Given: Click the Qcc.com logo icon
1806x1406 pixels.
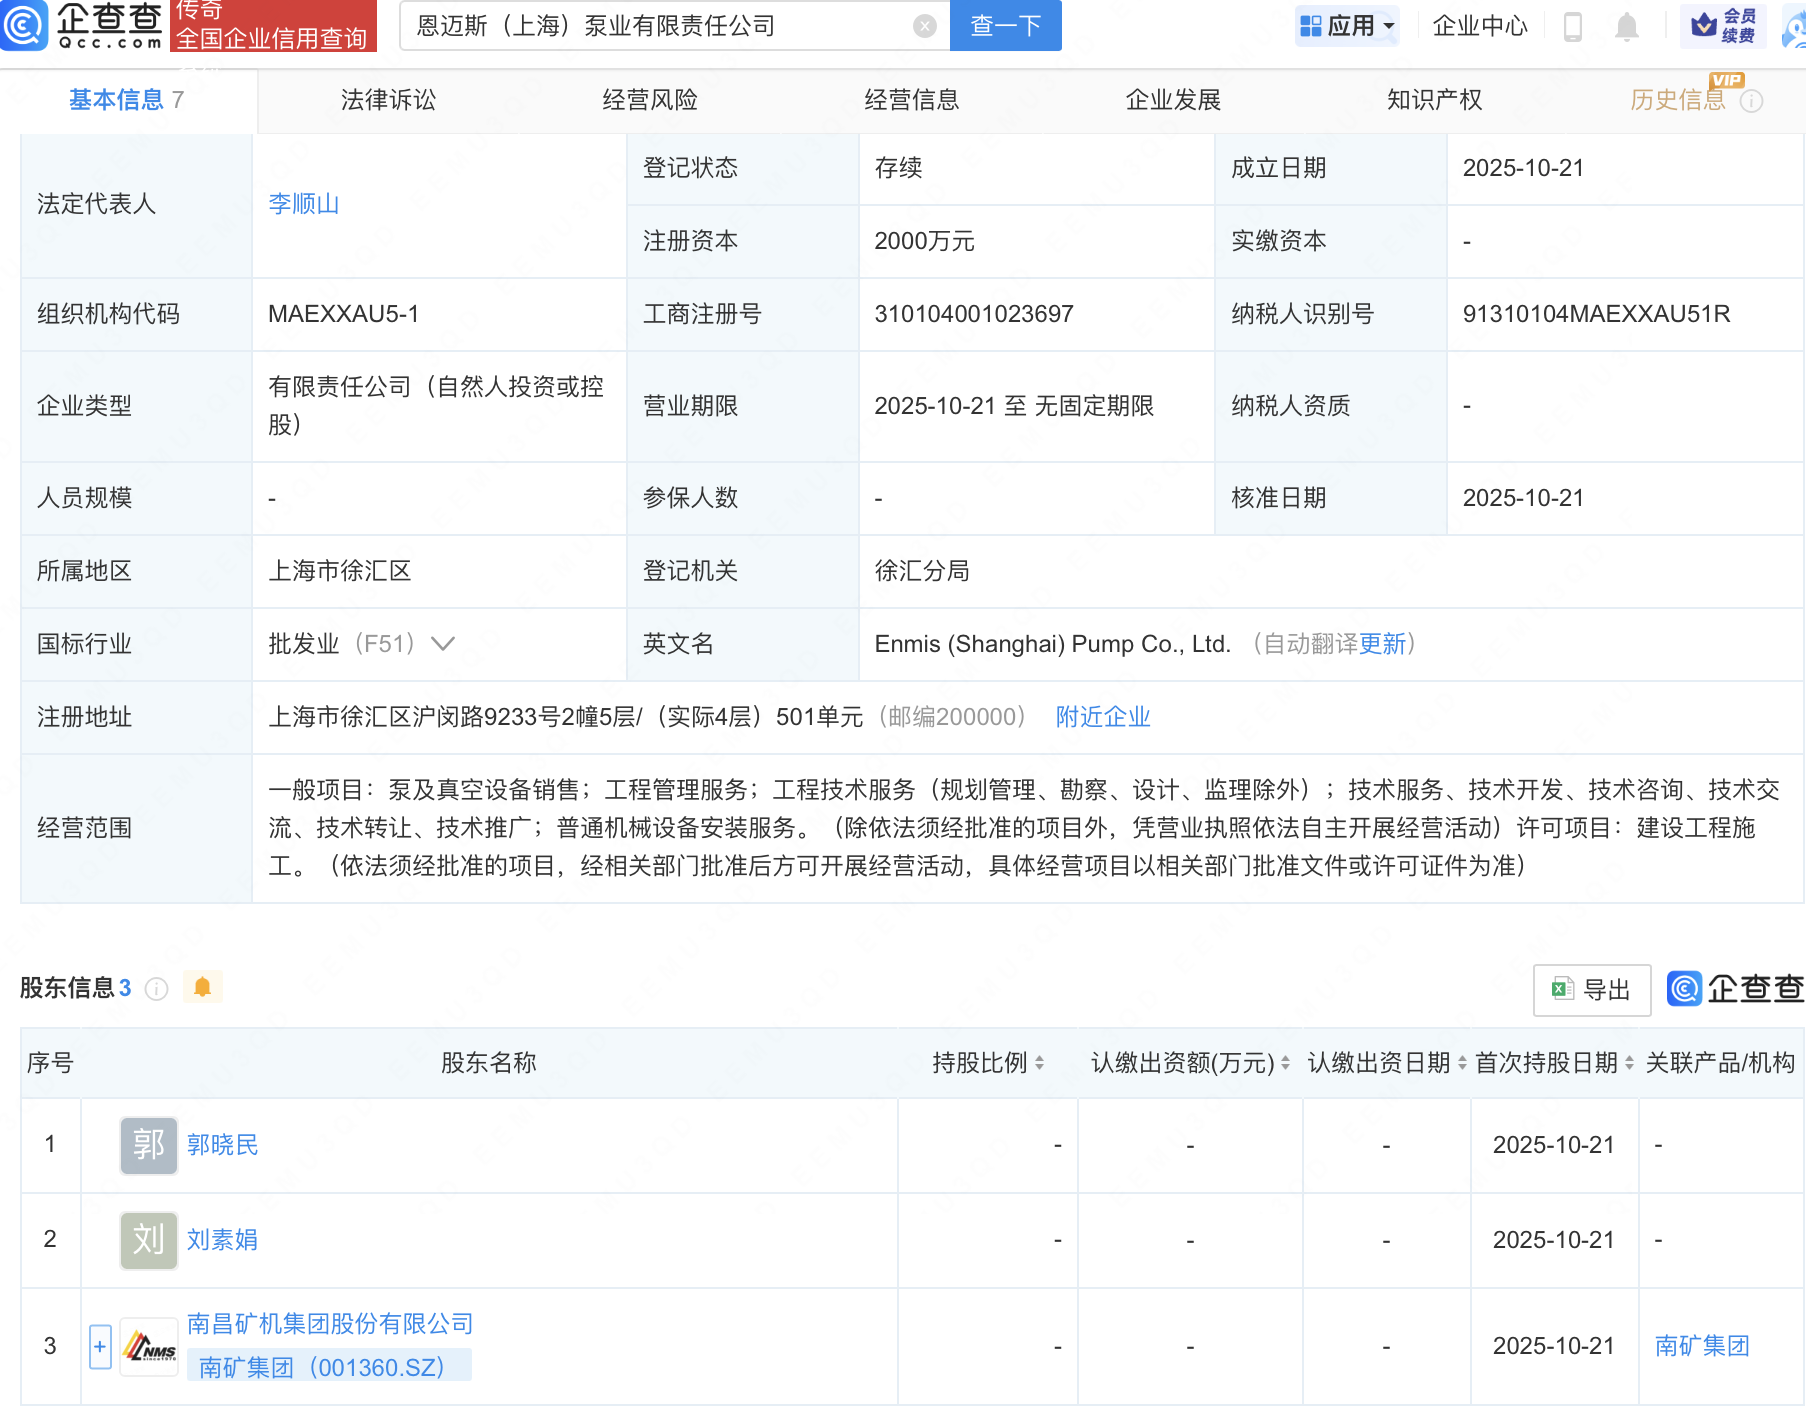Looking at the screenshot, I should (x=24, y=25).
